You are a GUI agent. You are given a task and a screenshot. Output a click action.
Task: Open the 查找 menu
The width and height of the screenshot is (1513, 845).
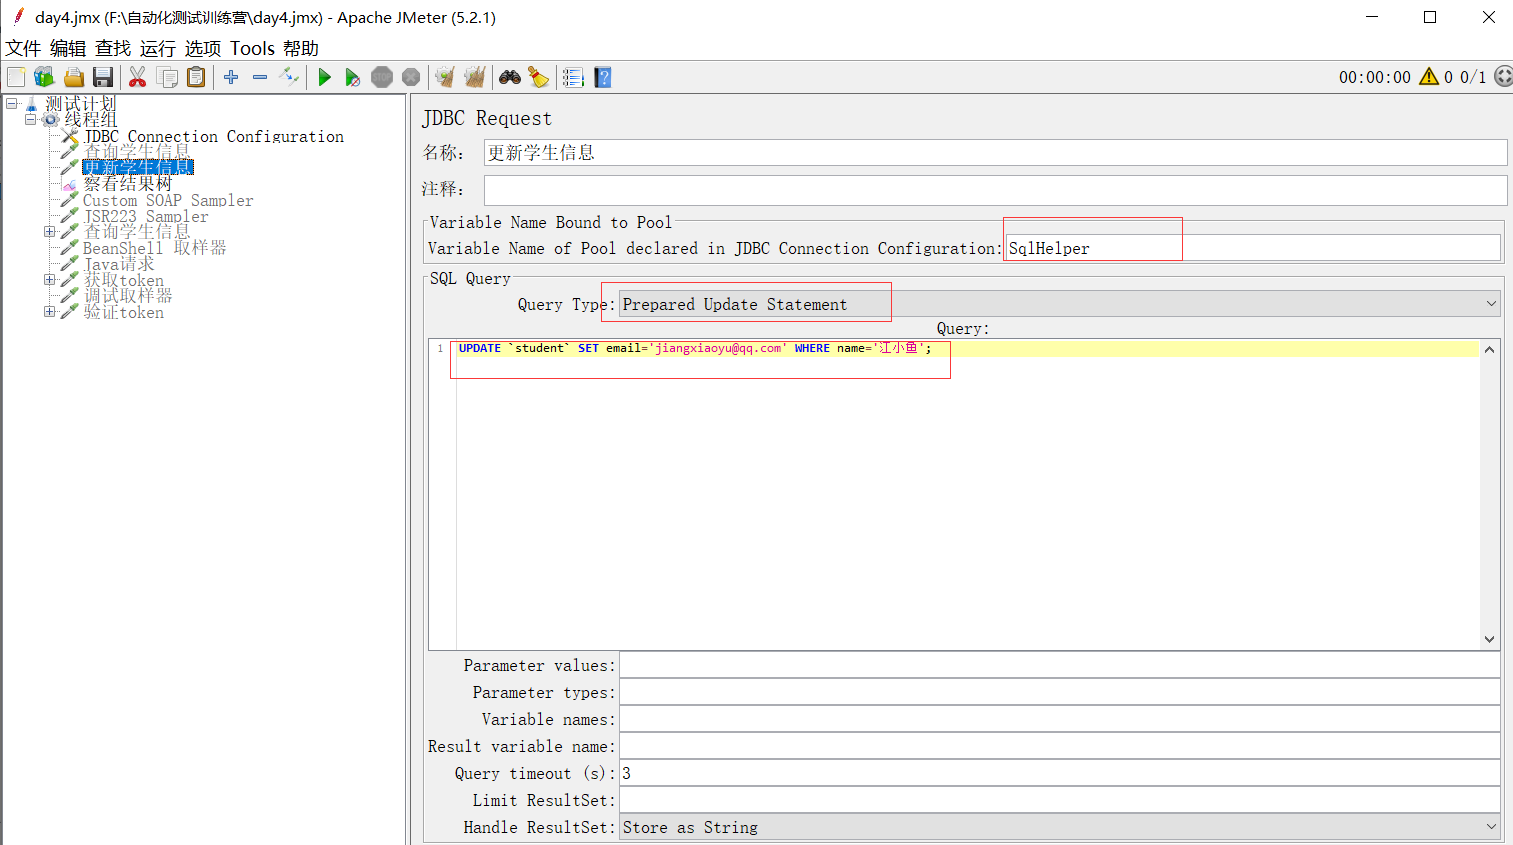point(113,48)
